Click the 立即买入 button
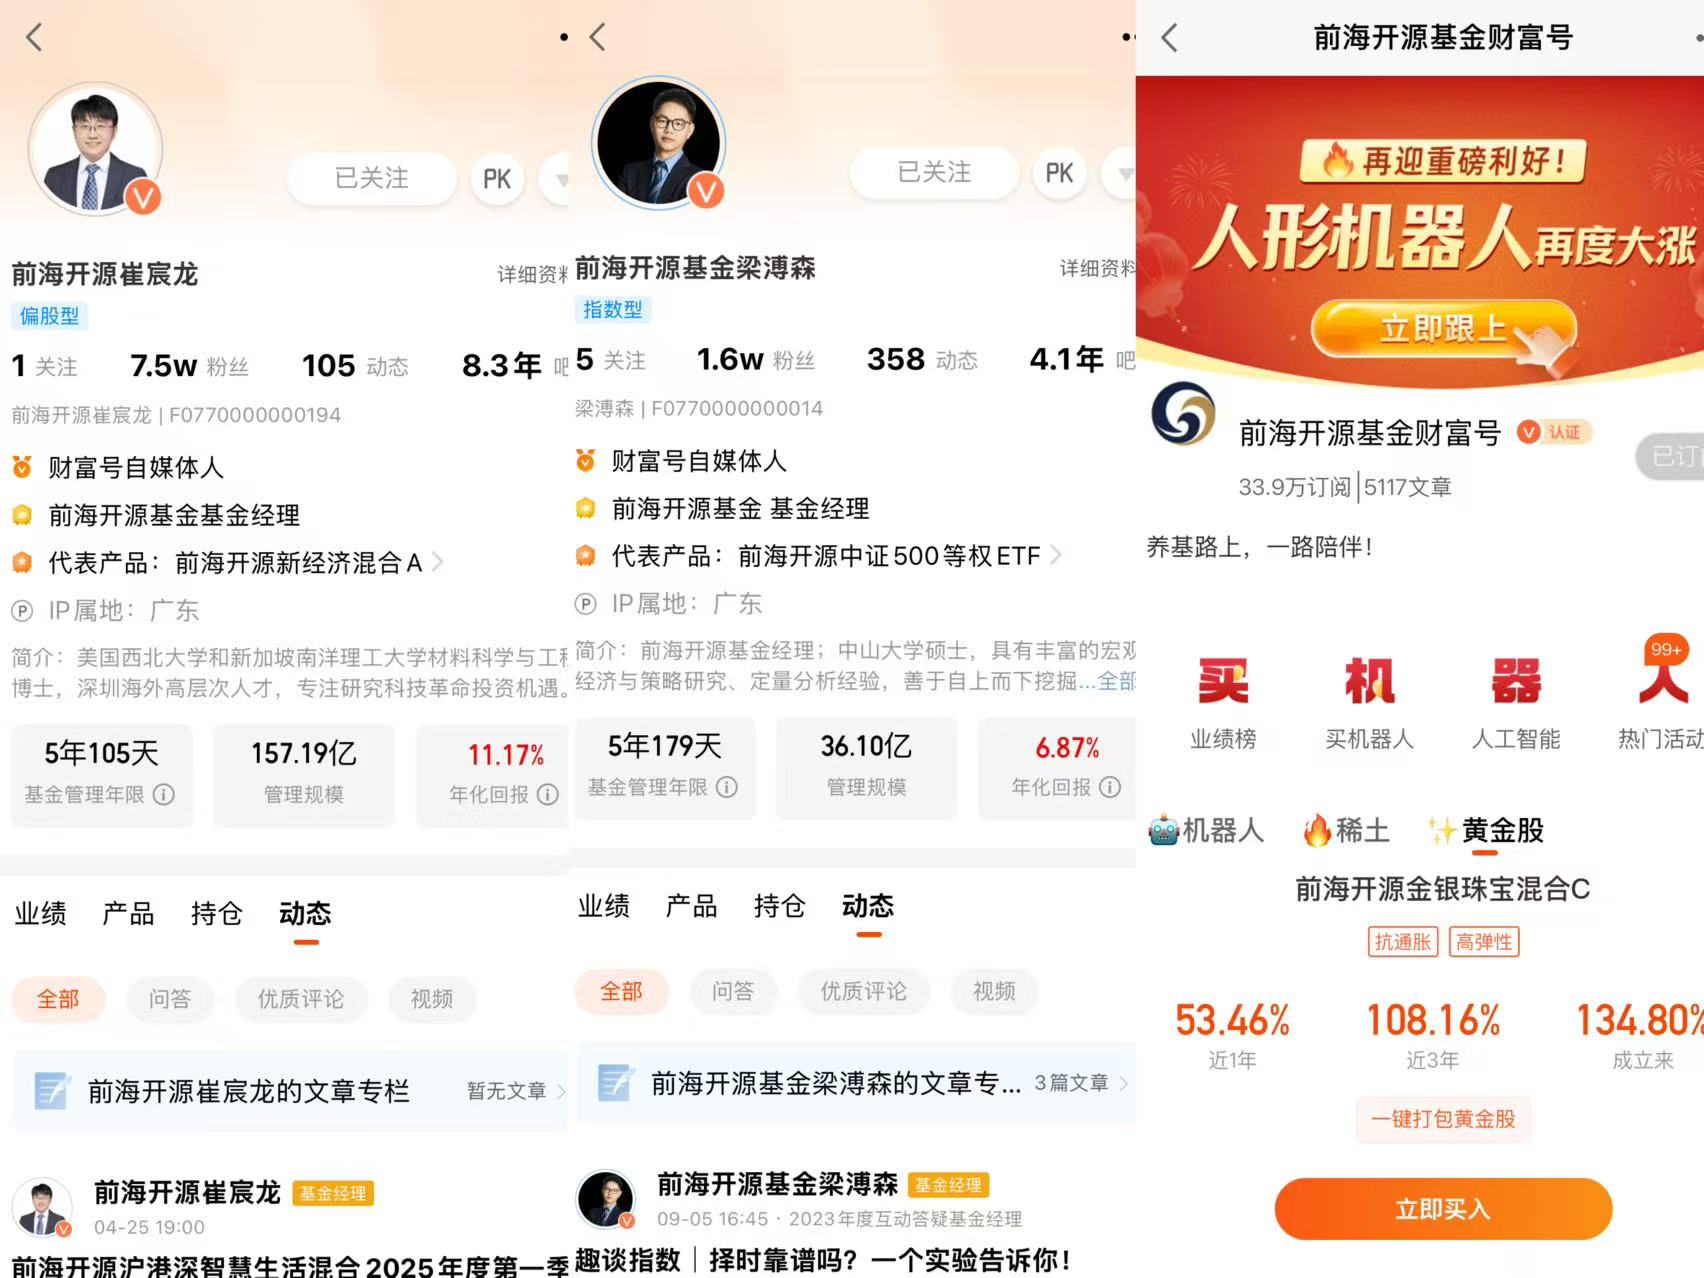Screen dimensions: 1704x1278 1443,1209
